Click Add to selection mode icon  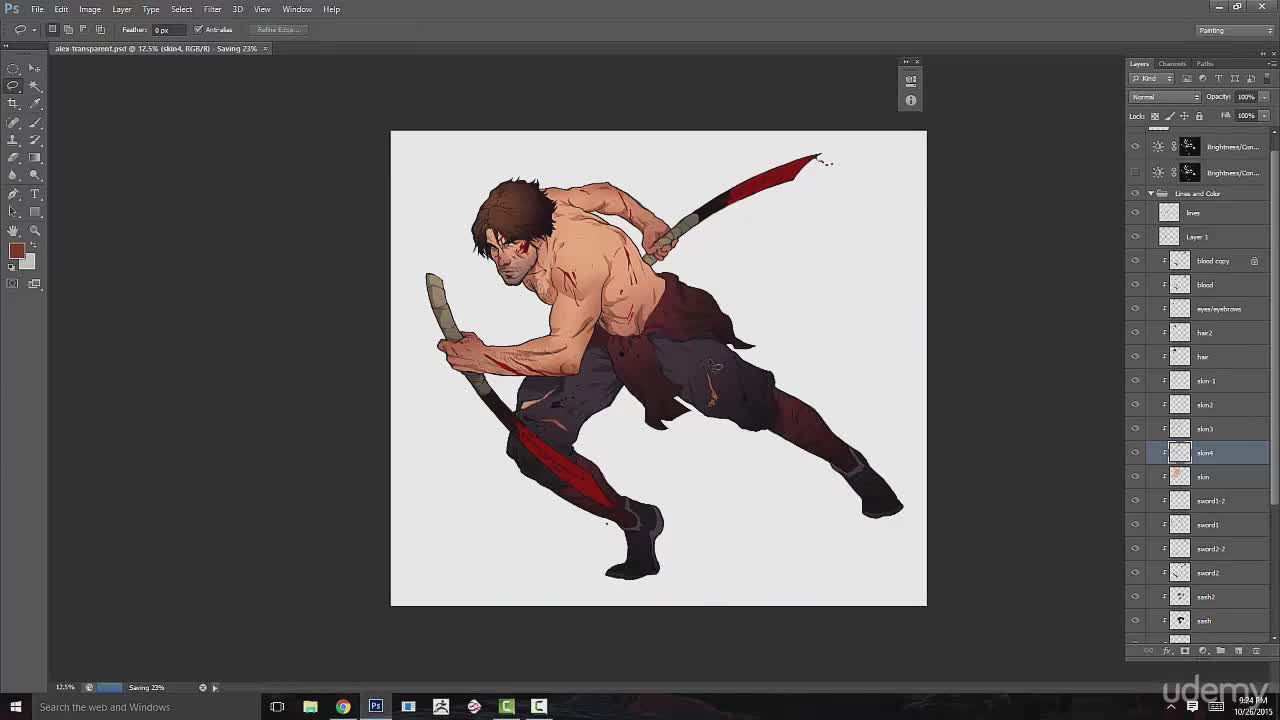(68, 29)
